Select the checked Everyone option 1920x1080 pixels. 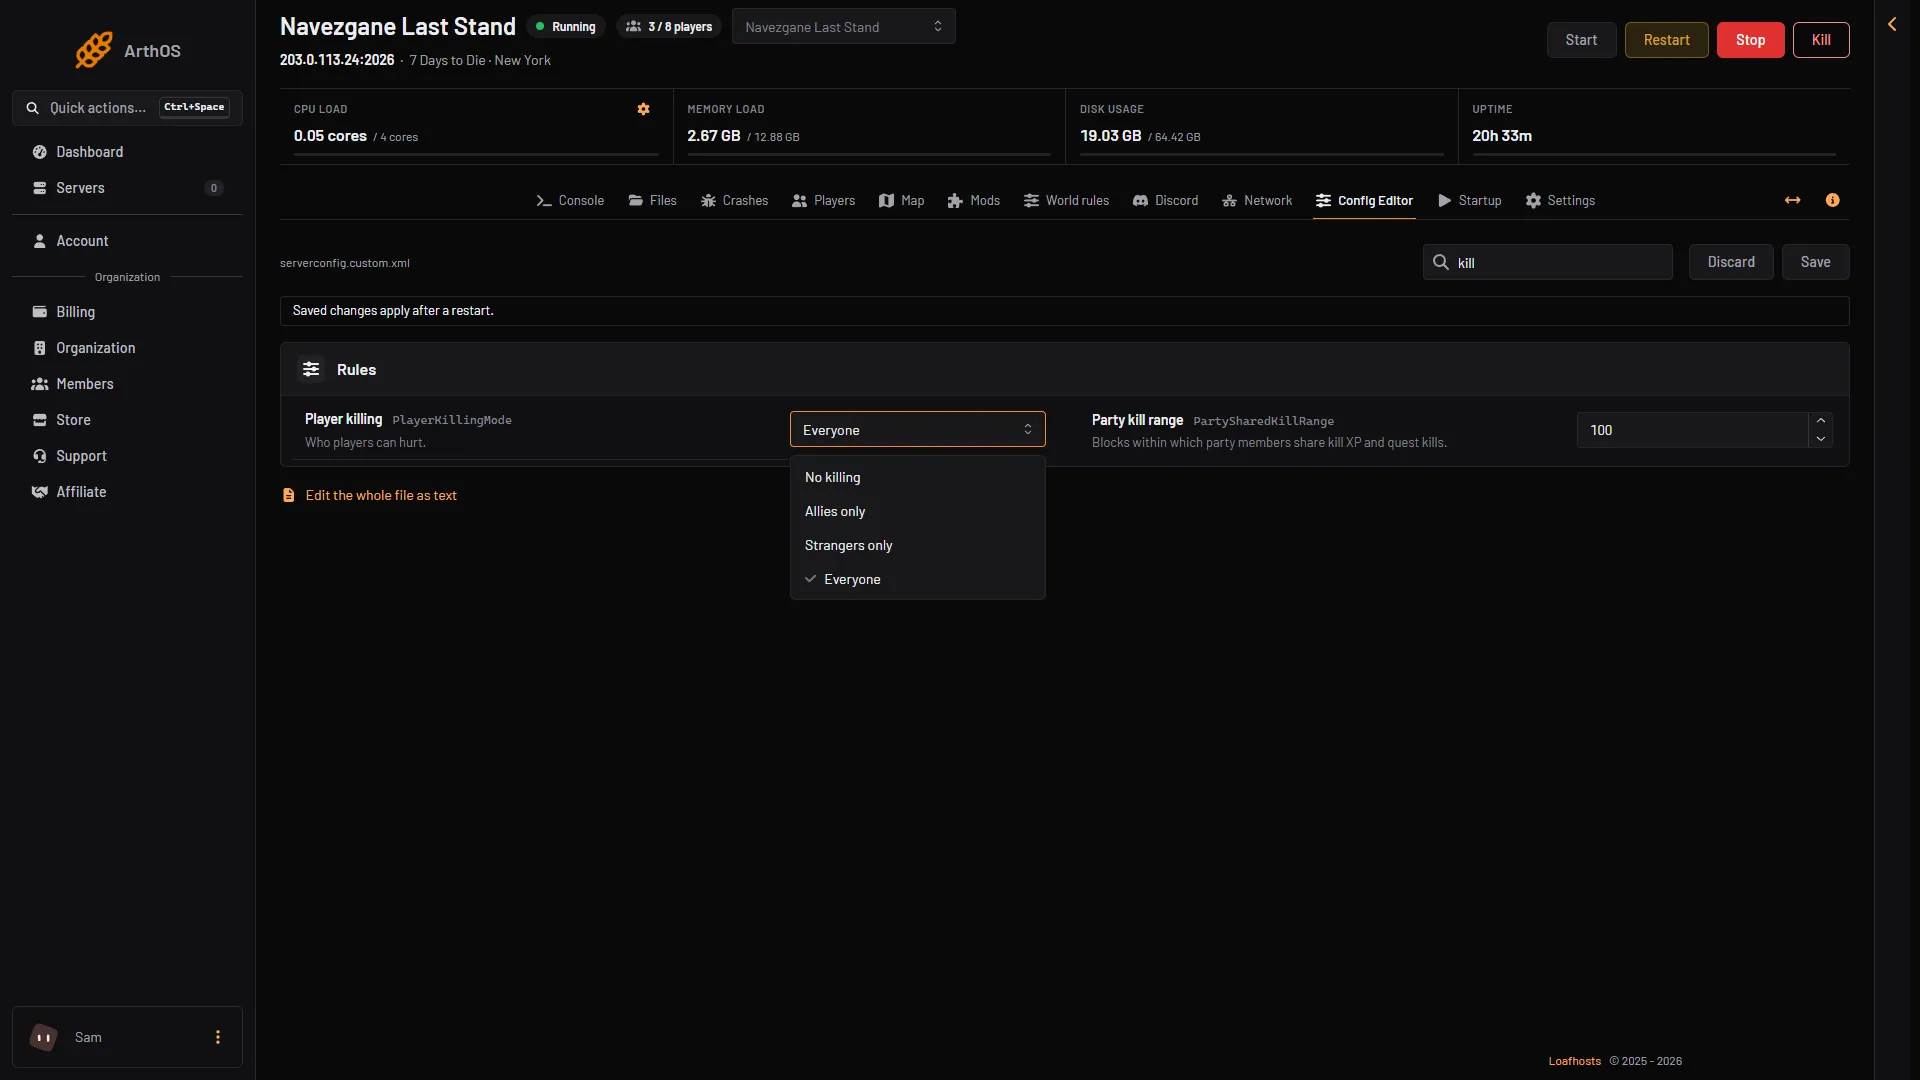[x=917, y=579]
